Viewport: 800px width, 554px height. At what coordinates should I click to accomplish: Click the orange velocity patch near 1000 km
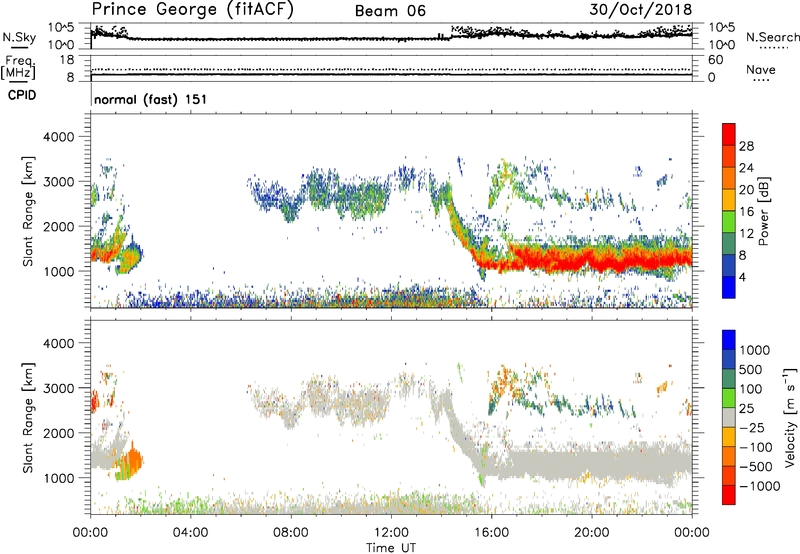tap(134, 460)
